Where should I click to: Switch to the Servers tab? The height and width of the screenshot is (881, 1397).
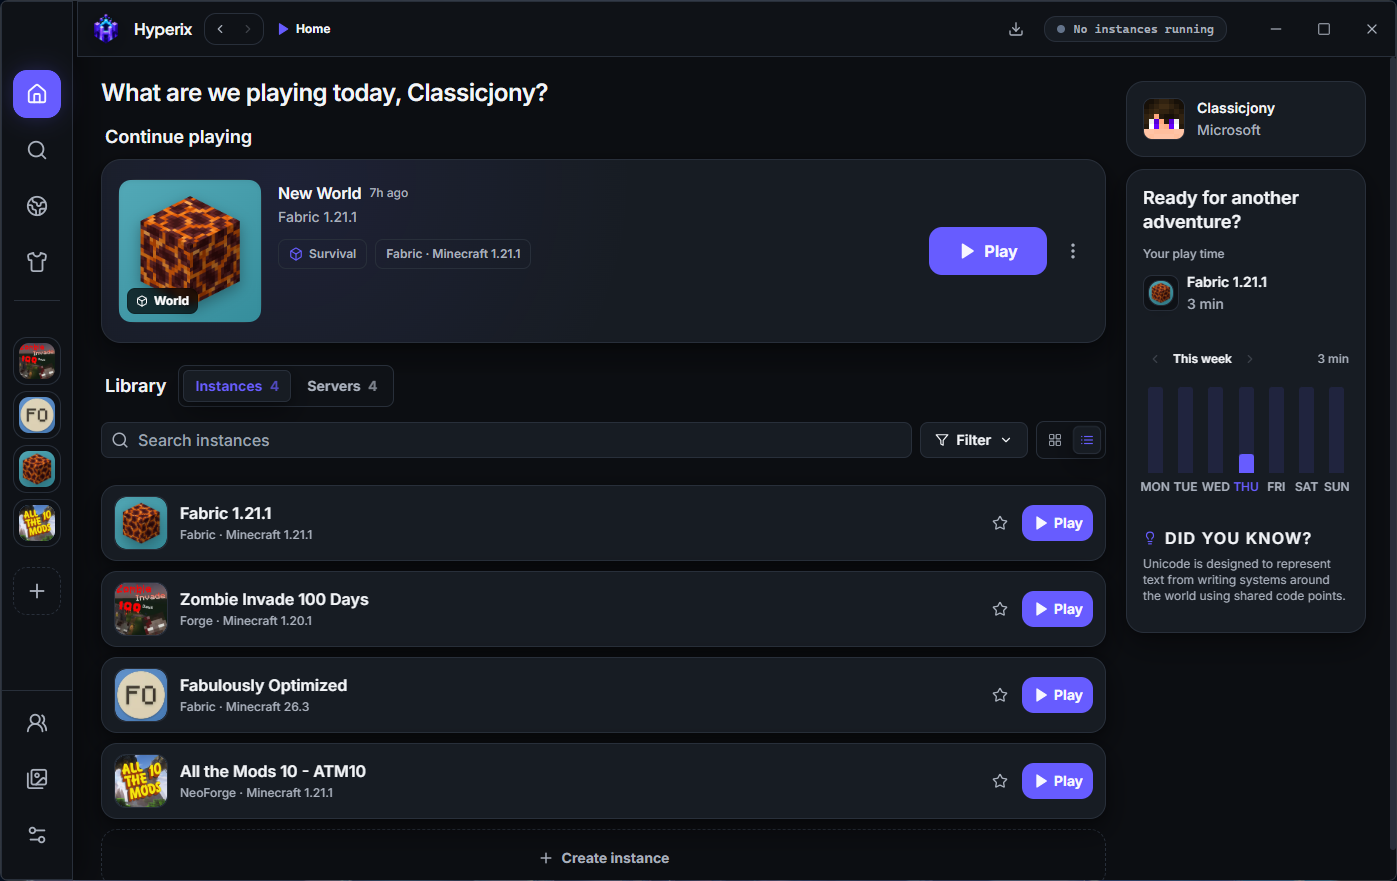(x=342, y=386)
